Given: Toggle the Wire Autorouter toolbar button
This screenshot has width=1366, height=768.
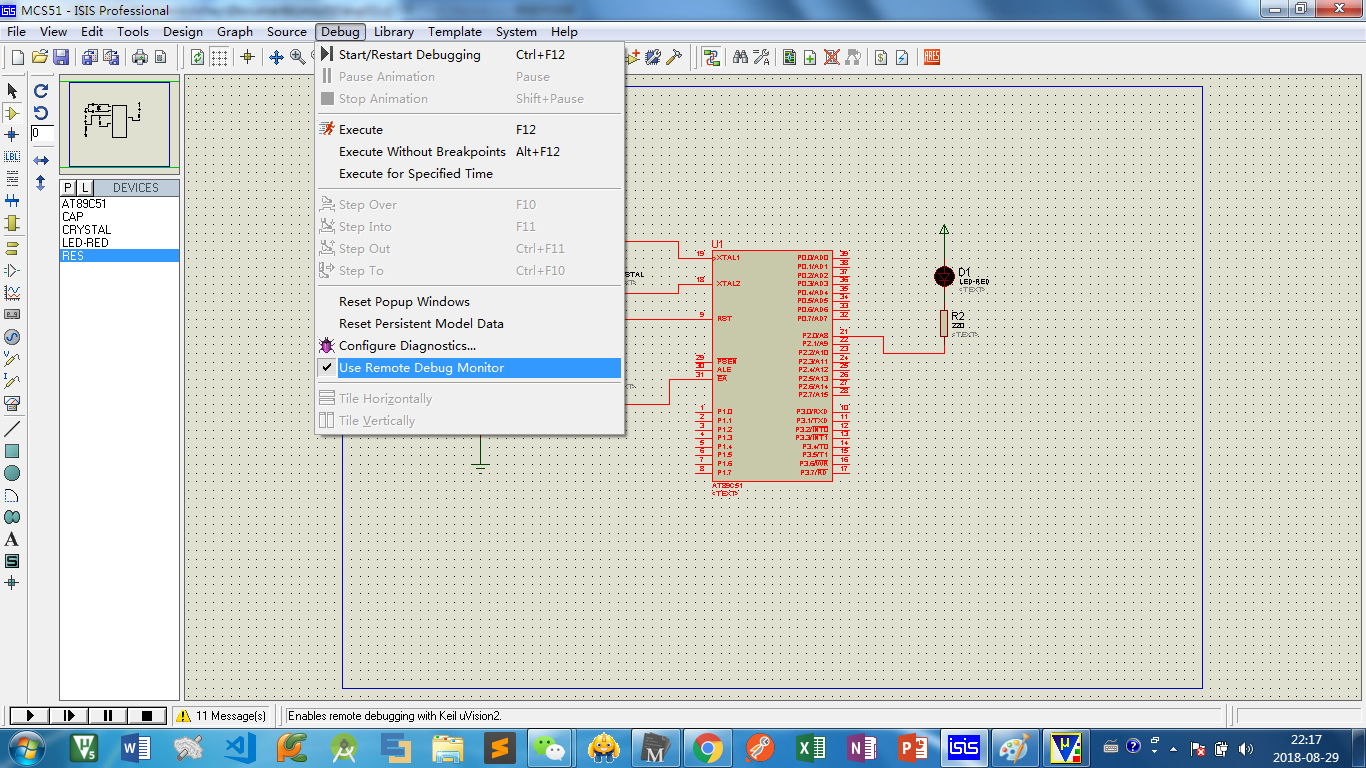Looking at the screenshot, I should click(x=711, y=57).
